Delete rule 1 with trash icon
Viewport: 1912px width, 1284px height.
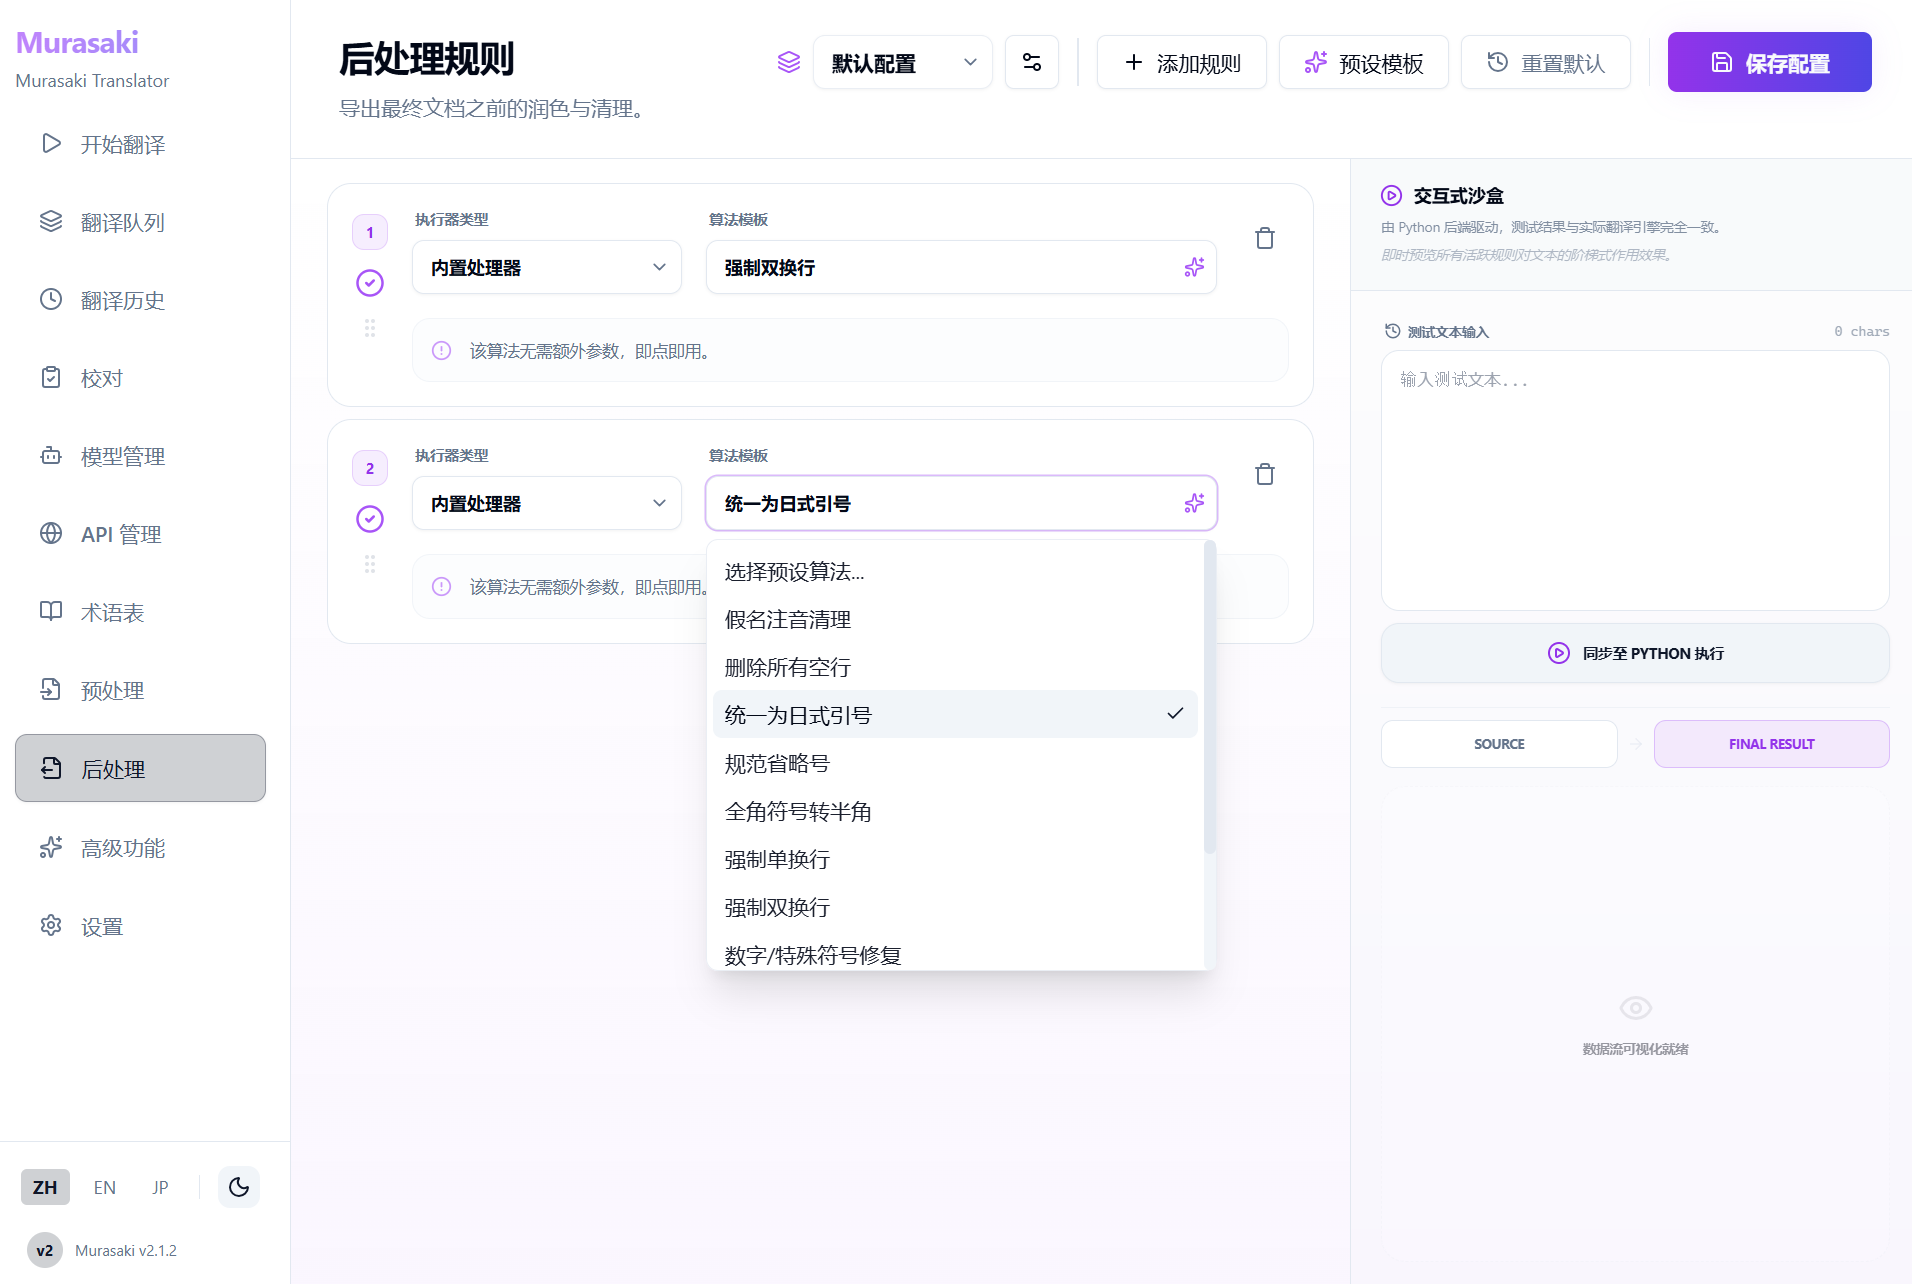click(x=1264, y=238)
